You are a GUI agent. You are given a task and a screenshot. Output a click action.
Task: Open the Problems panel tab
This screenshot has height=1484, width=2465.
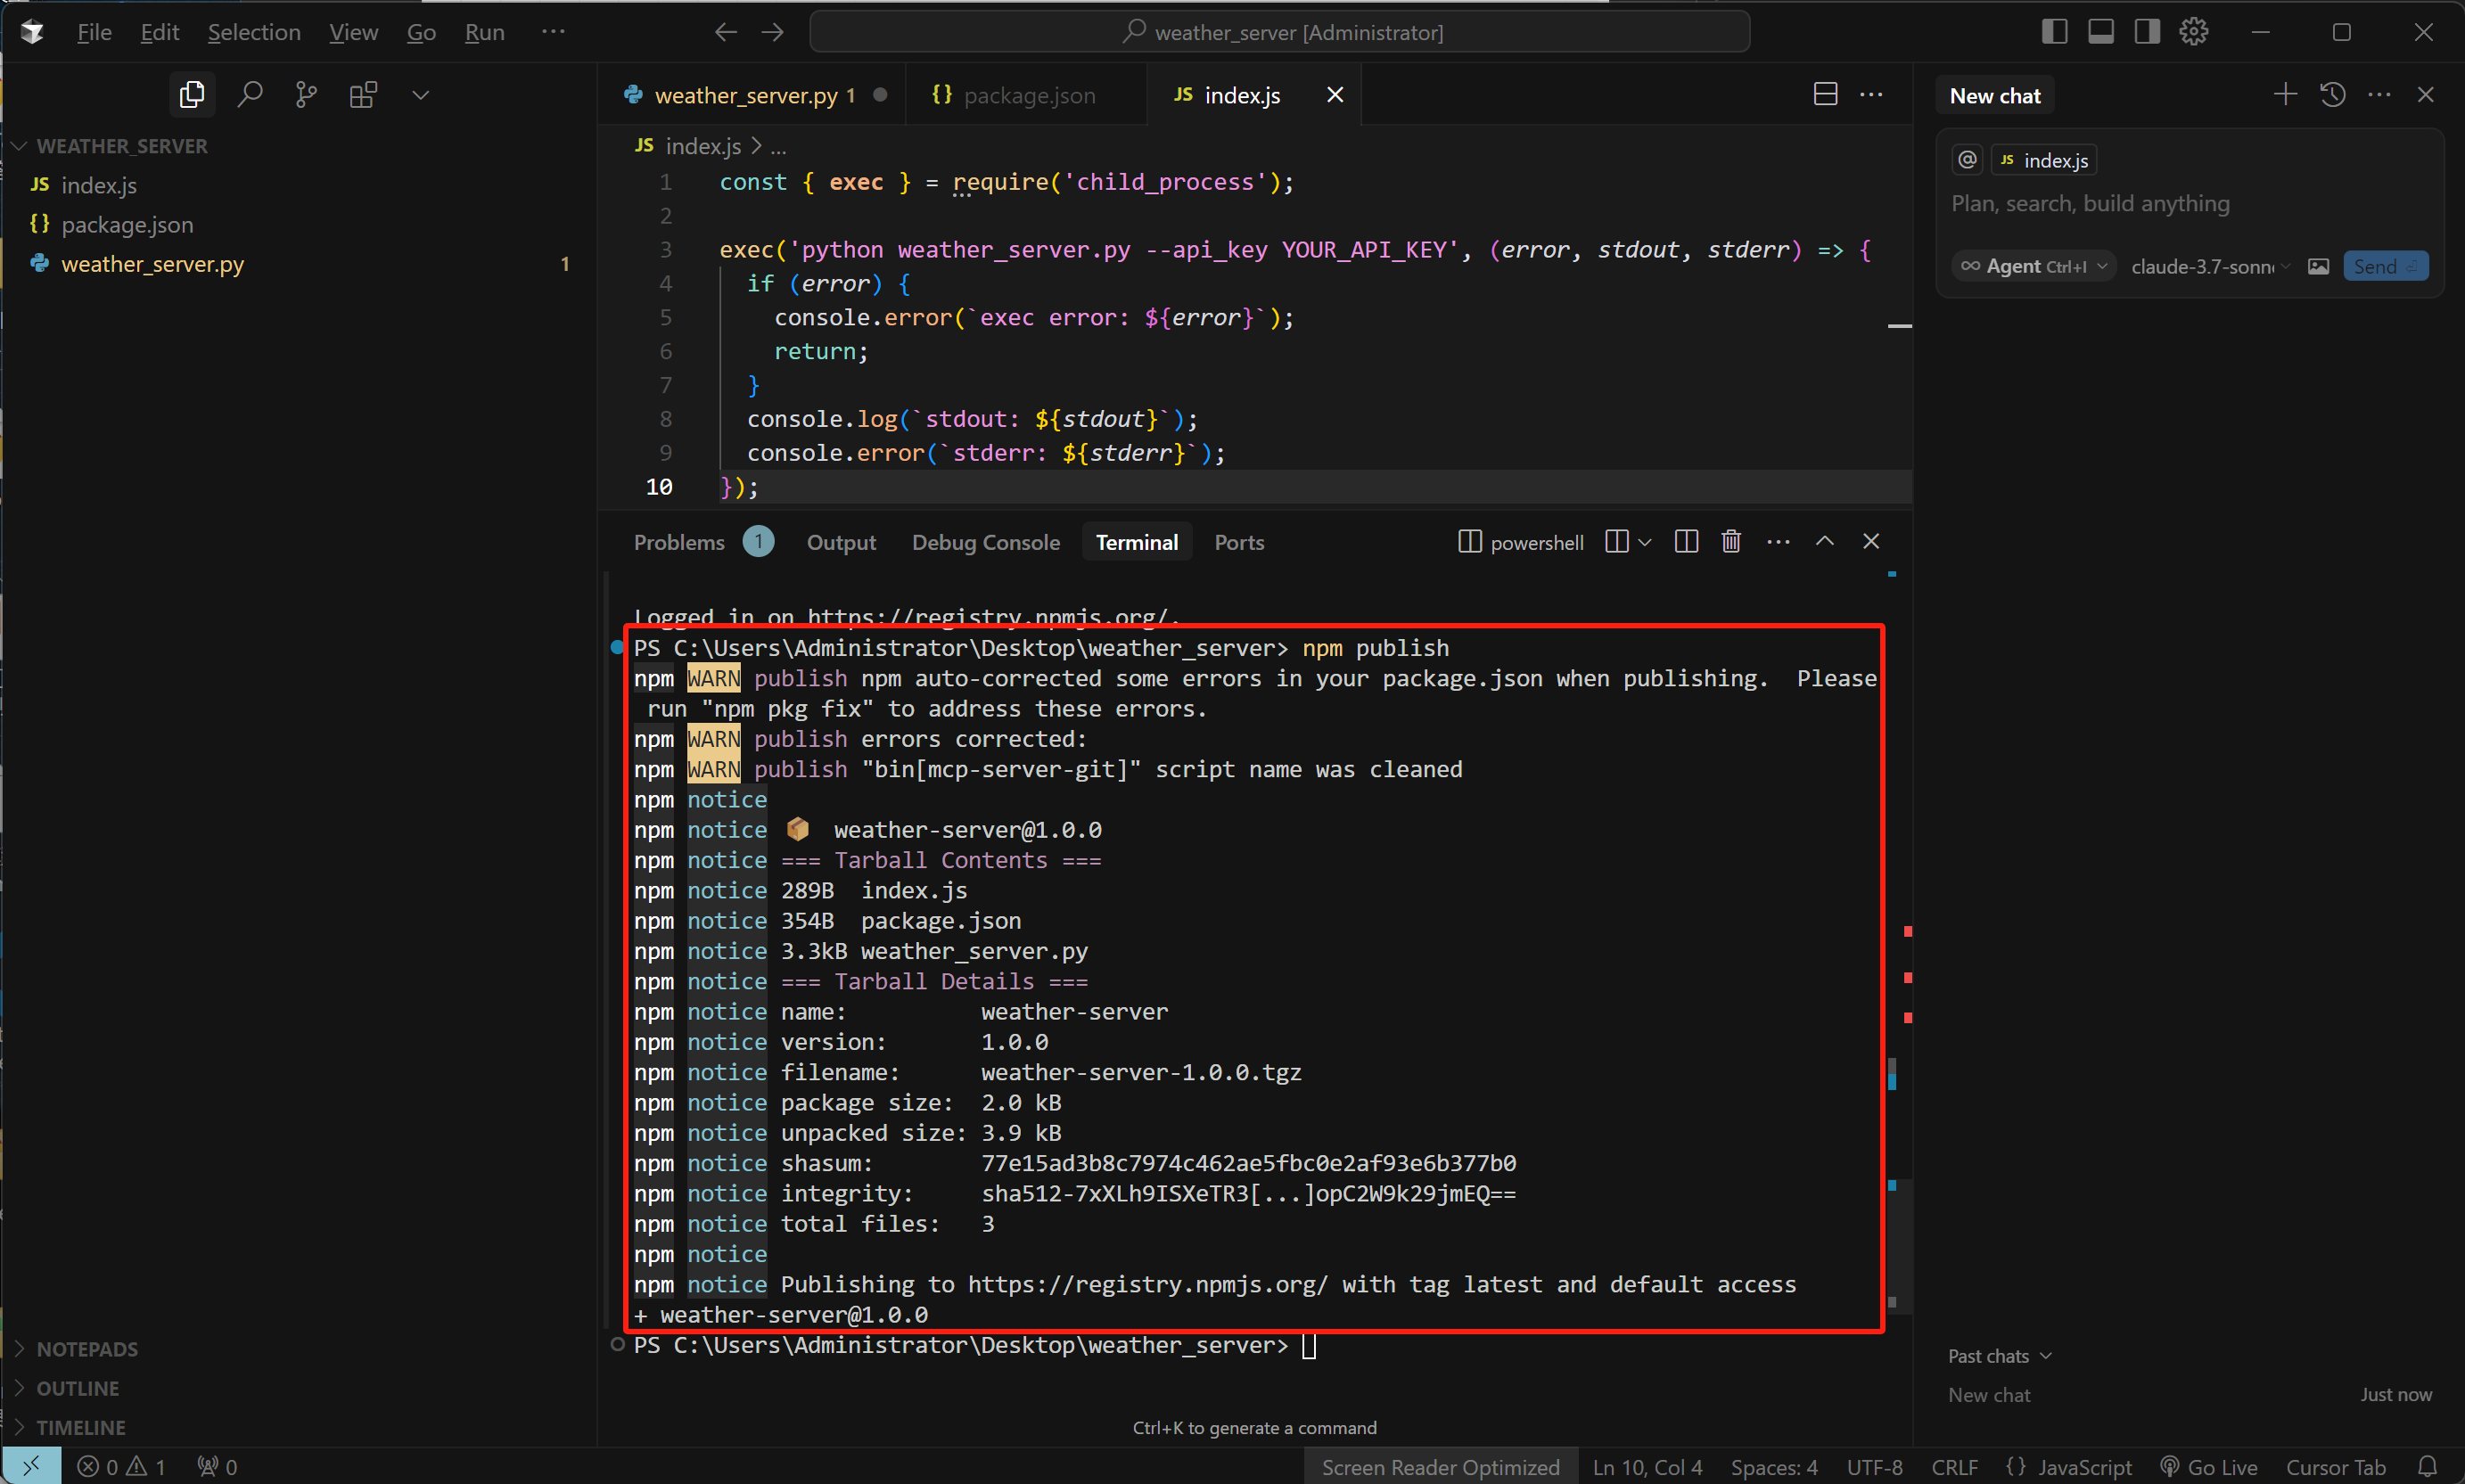pos(679,542)
